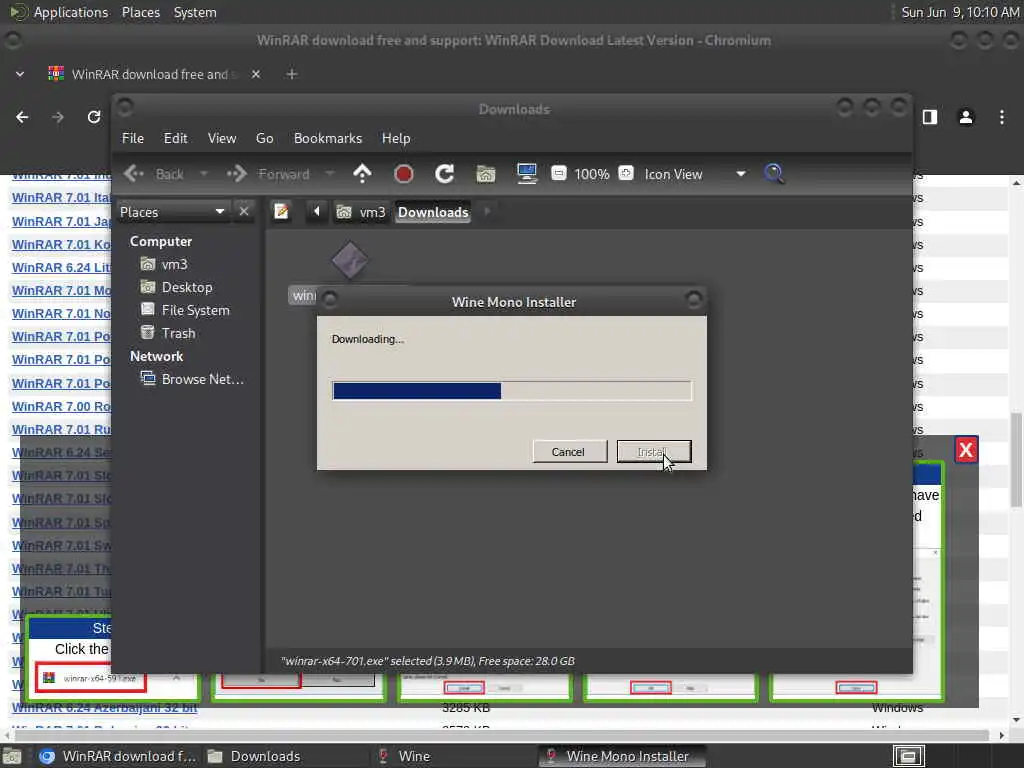The image size is (1024, 768).
Task: Click the Downloads path button
Action: [433, 212]
